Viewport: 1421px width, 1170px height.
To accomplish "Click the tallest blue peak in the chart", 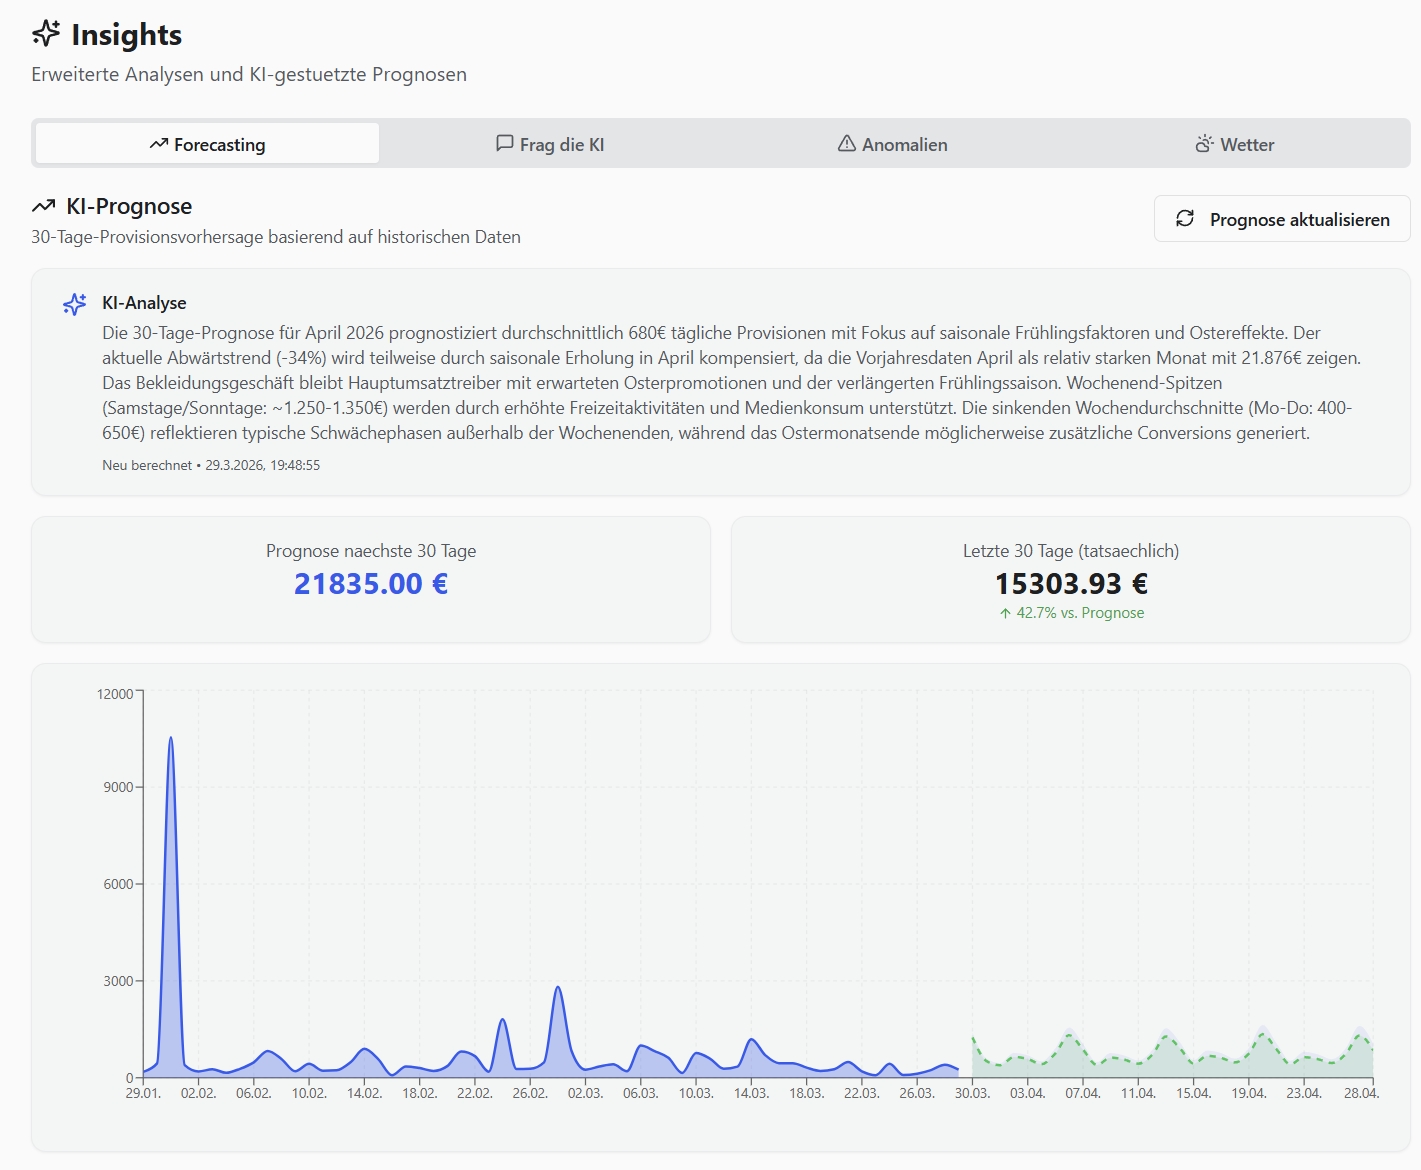I will 171,740.
